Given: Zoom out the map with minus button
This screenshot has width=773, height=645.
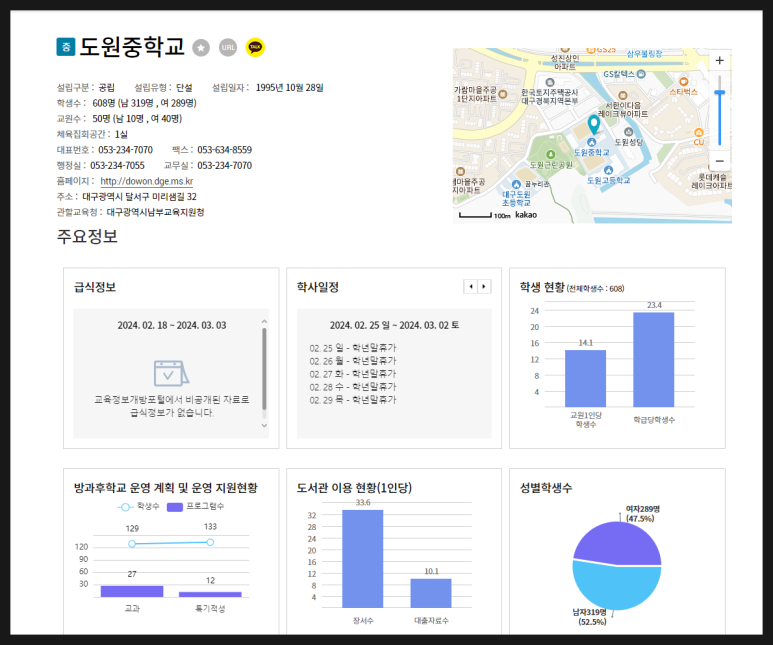Looking at the screenshot, I should point(719,161).
